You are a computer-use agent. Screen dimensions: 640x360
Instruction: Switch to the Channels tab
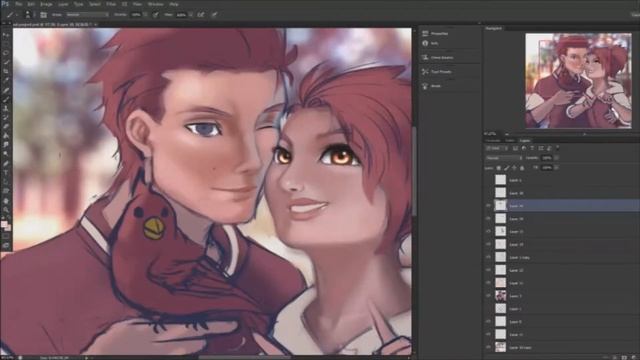pyautogui.click(x=493, y=140)
